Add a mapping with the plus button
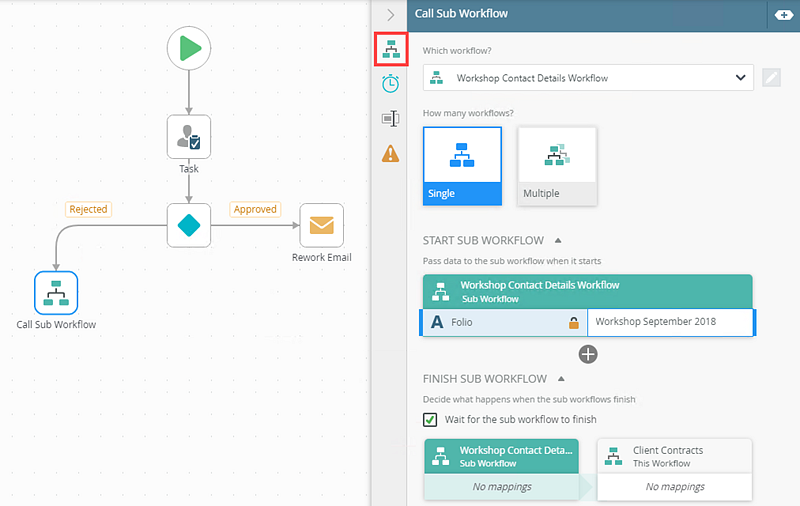The height and width of the screenshot is (506, 800). (588, 355)
